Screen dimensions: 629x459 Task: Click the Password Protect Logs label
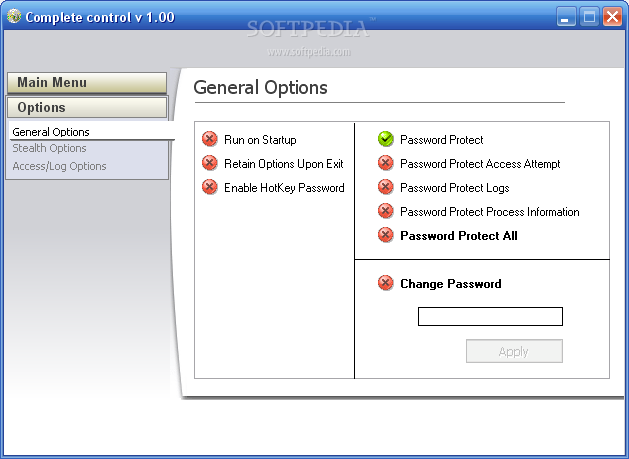pos(455,188)
